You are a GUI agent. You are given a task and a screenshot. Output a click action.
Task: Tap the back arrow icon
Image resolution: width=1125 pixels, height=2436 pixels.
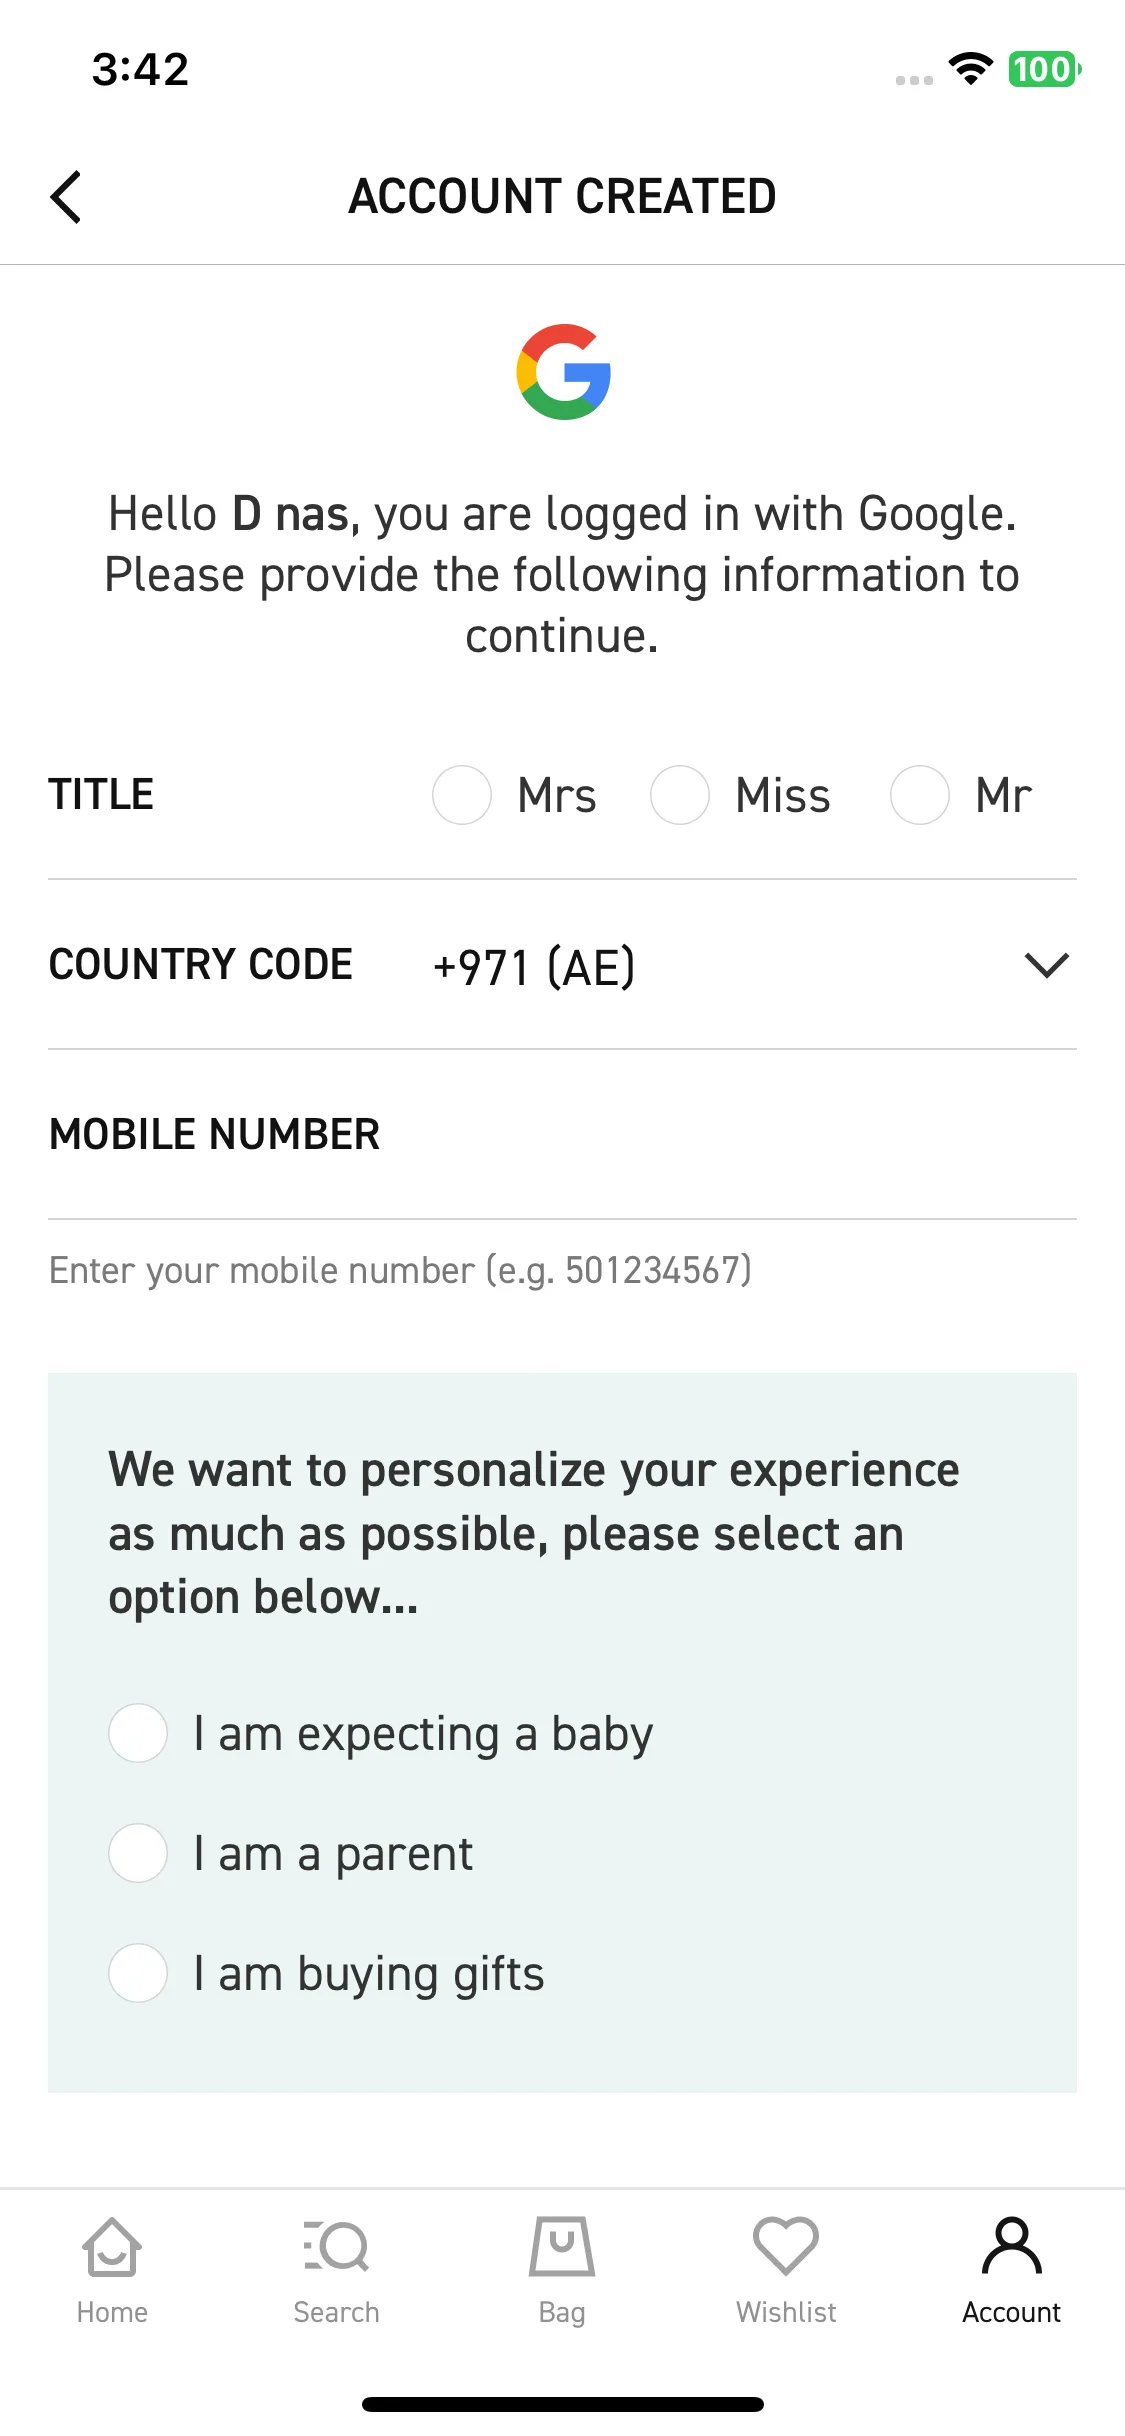(x=66, y=196)
